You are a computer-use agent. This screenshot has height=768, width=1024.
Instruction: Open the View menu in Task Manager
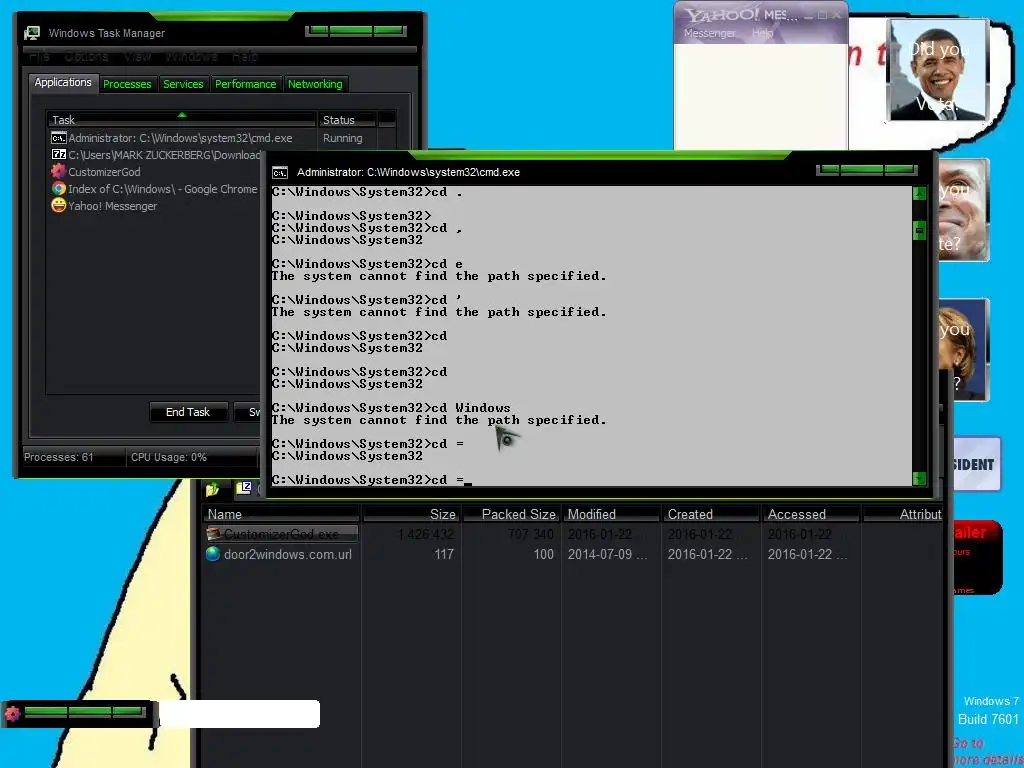[137, 57]
